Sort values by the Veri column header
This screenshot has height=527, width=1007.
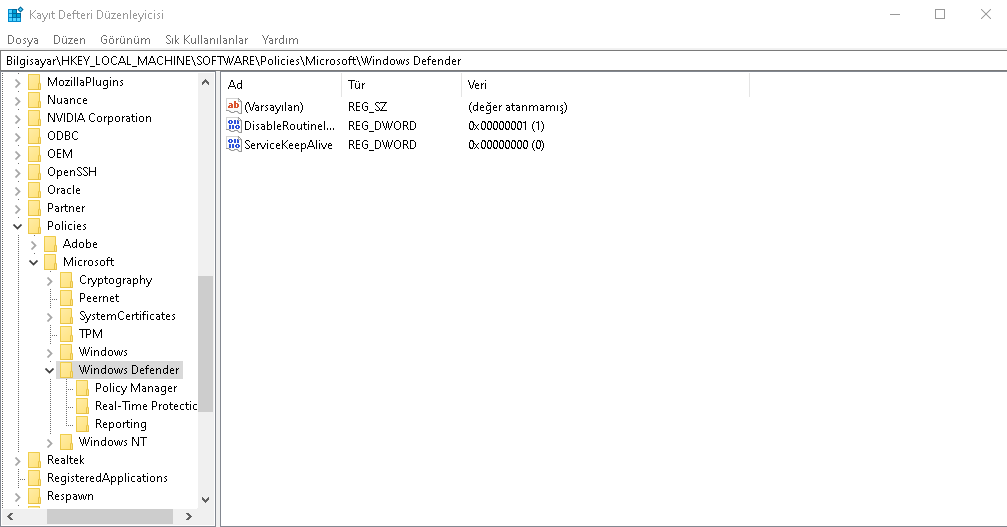[605, 85]
